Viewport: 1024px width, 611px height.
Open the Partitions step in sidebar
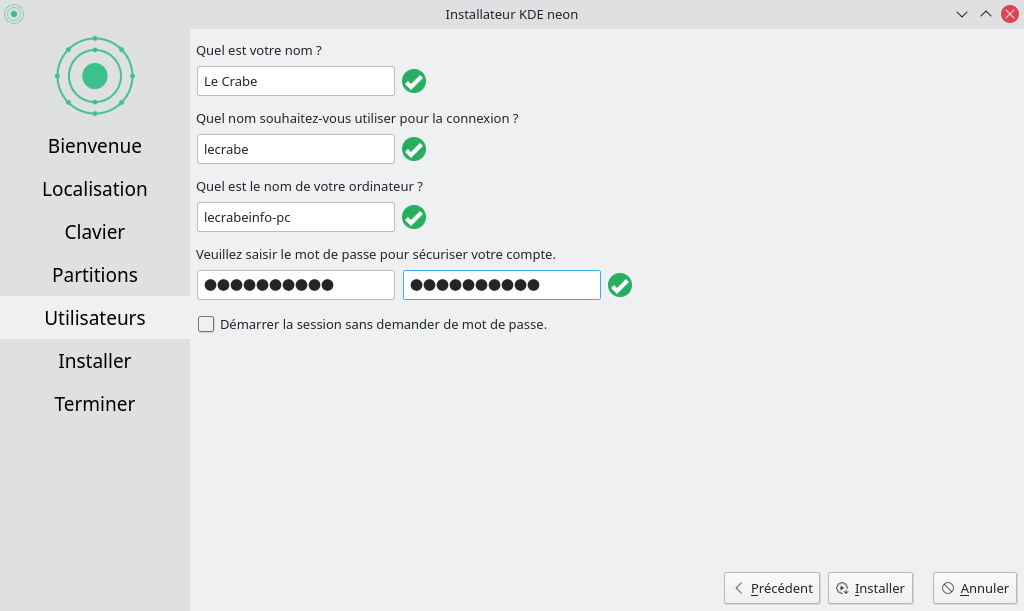pyautogui.click(x=95, y=275)
